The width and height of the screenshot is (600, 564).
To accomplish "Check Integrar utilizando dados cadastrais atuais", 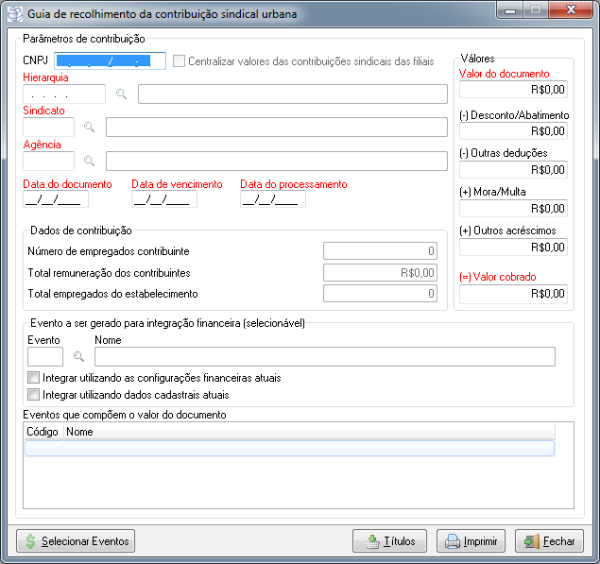I will click(x=34, y=394).
